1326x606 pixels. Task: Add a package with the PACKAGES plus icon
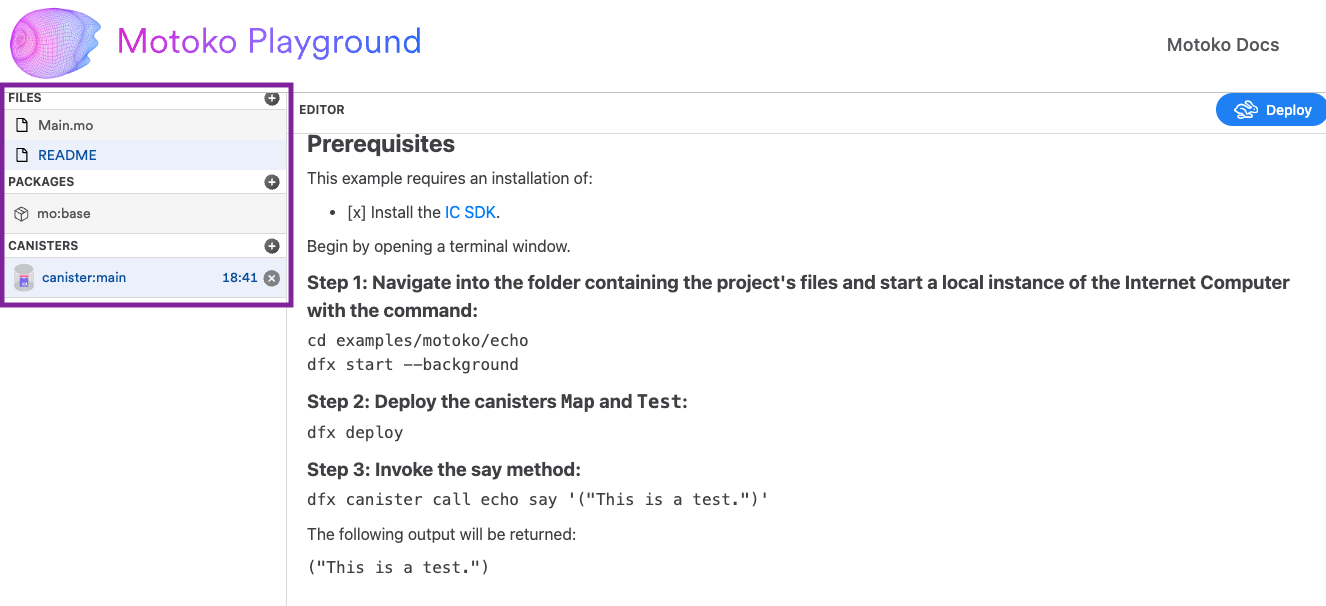[271, 182]
